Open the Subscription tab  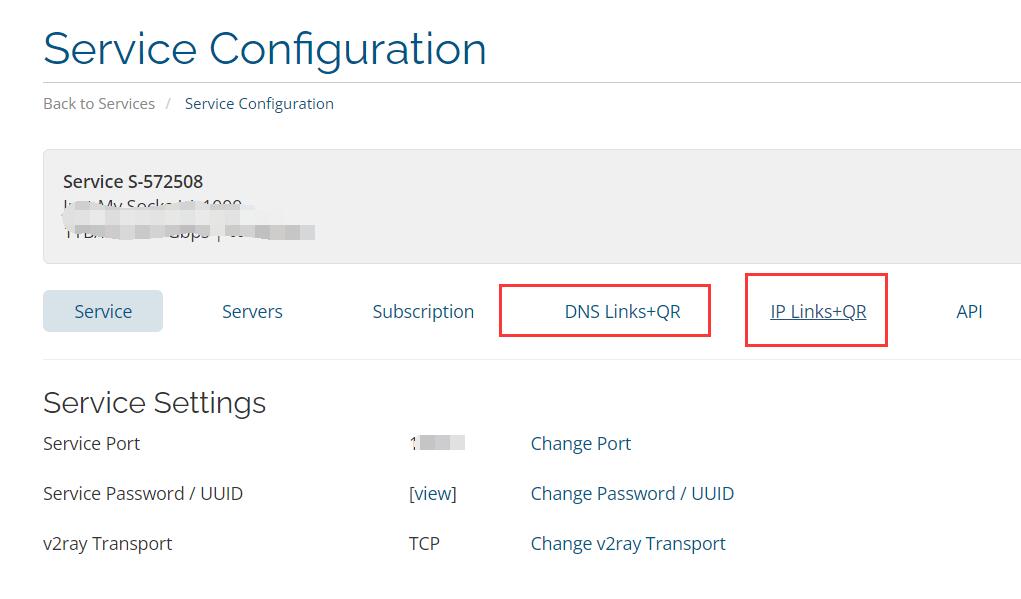coord(423,311)
